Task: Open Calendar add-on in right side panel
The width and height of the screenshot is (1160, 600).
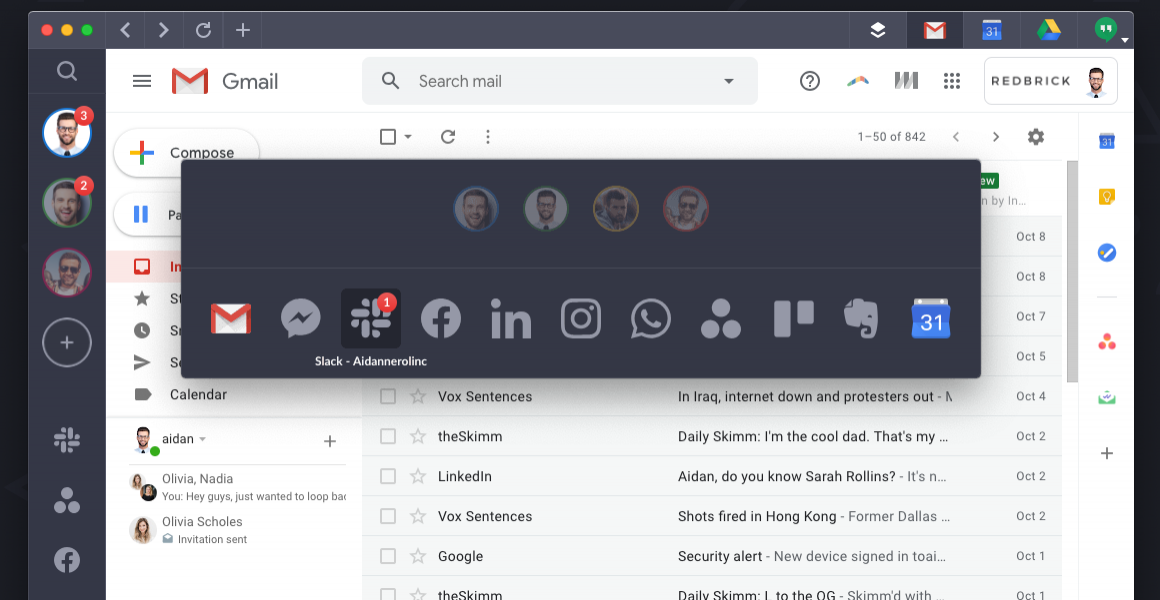Action: click(x=1107, y=141)
